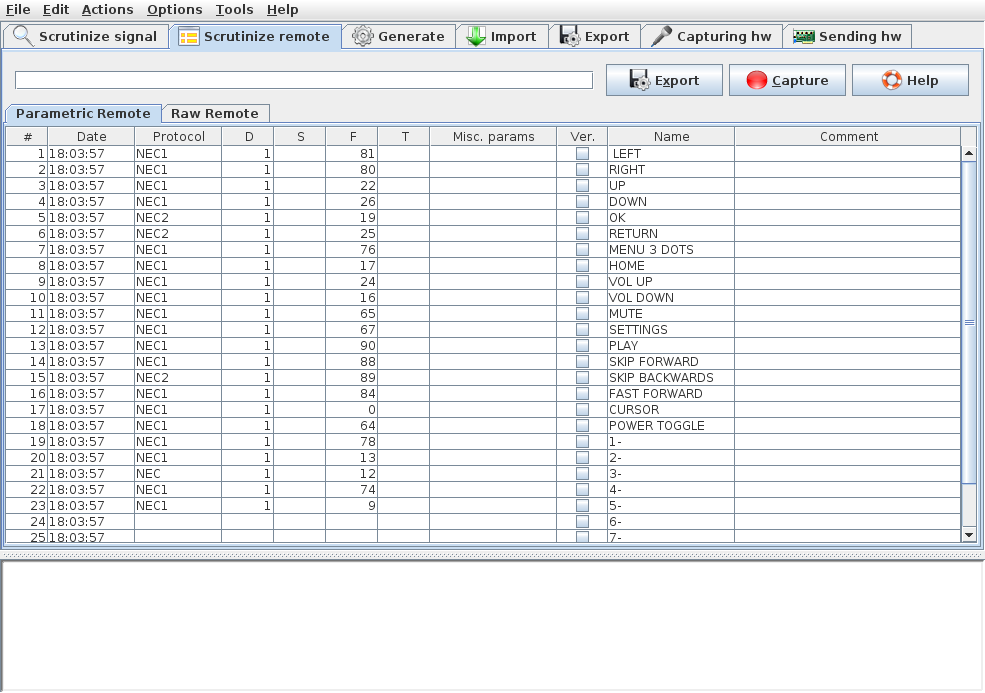The height and width of the screenshot is (693, 985).
Task: Toggle Ver. checkbox for MUTE row
Action: [x=582, y=314]
